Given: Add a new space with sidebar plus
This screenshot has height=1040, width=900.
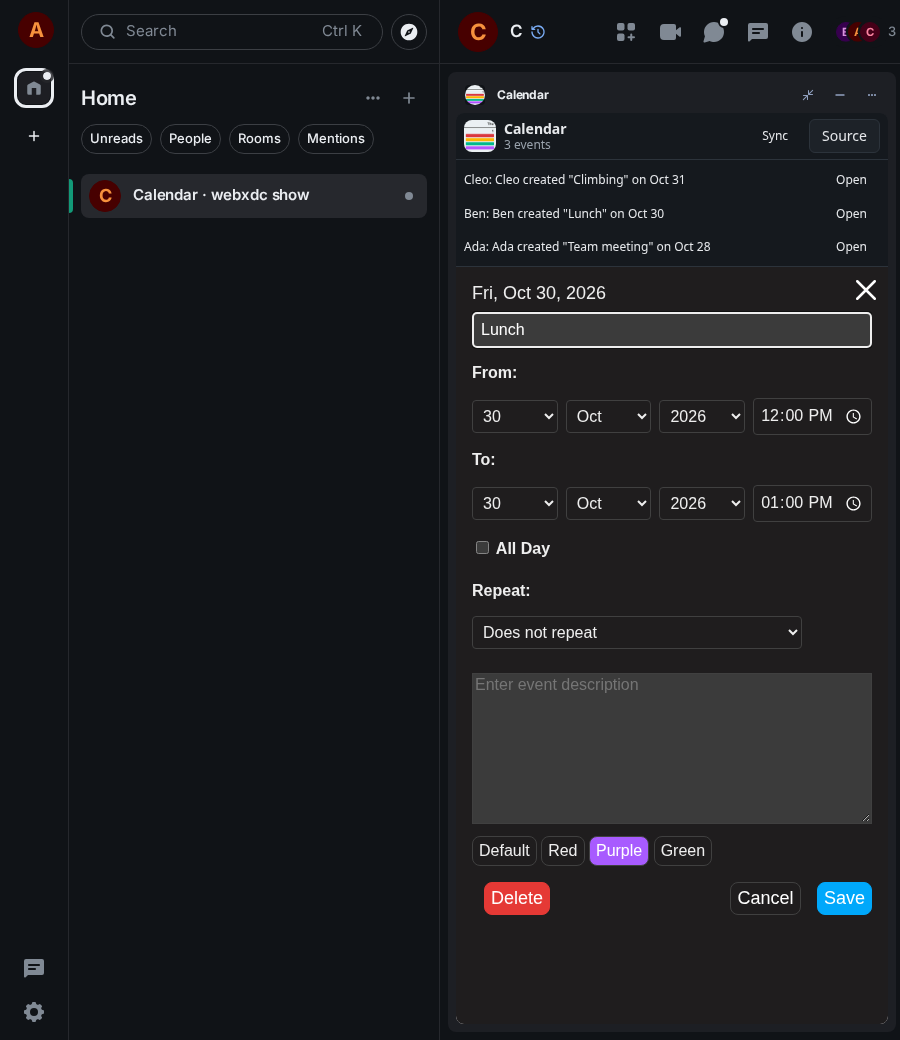Looking at the screenshot, I should (x=34, y=136).
